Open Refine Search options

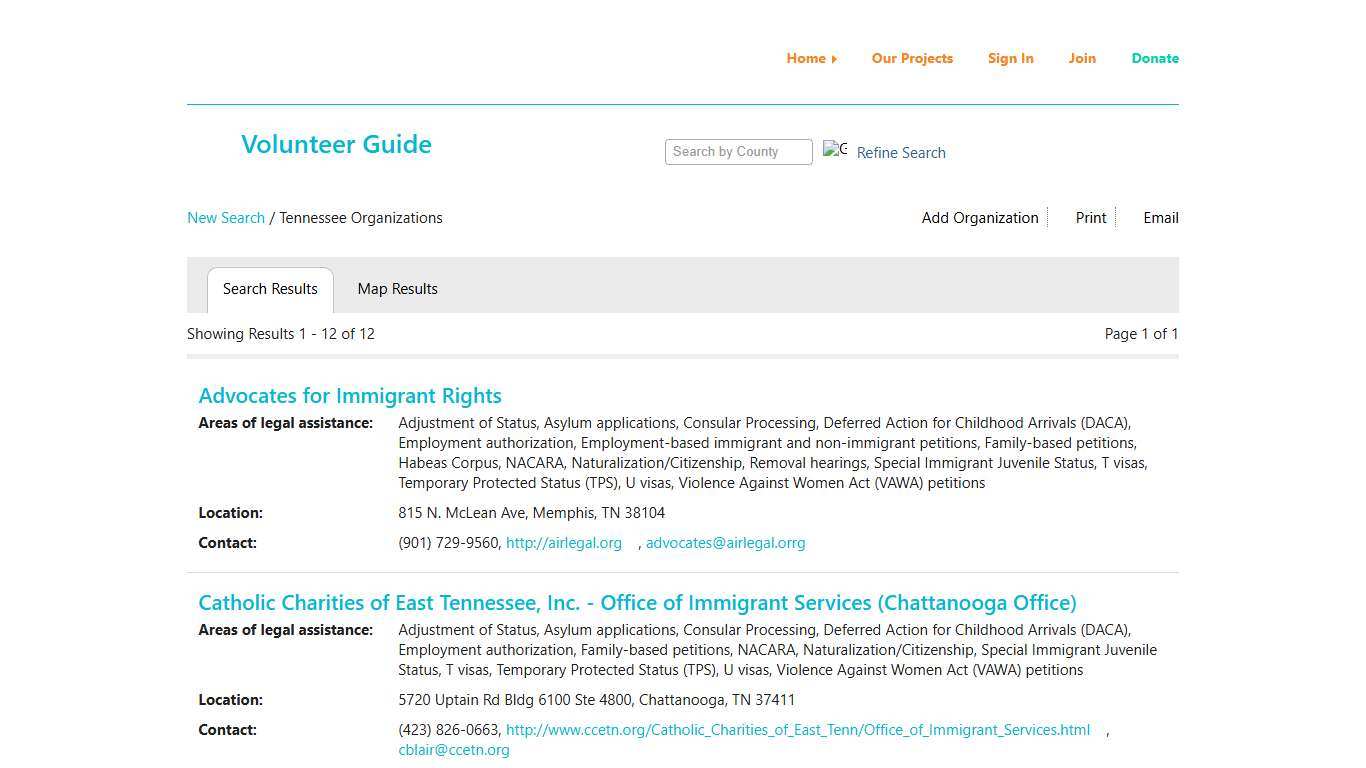tap(900, 152)
